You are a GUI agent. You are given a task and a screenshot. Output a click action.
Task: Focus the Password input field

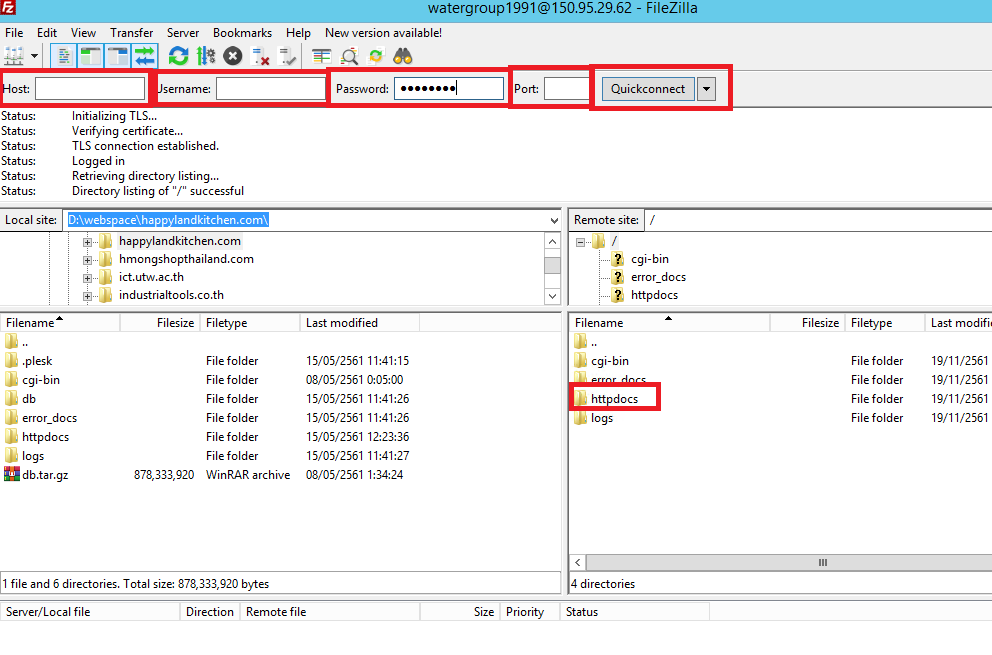tap(449, 89)
